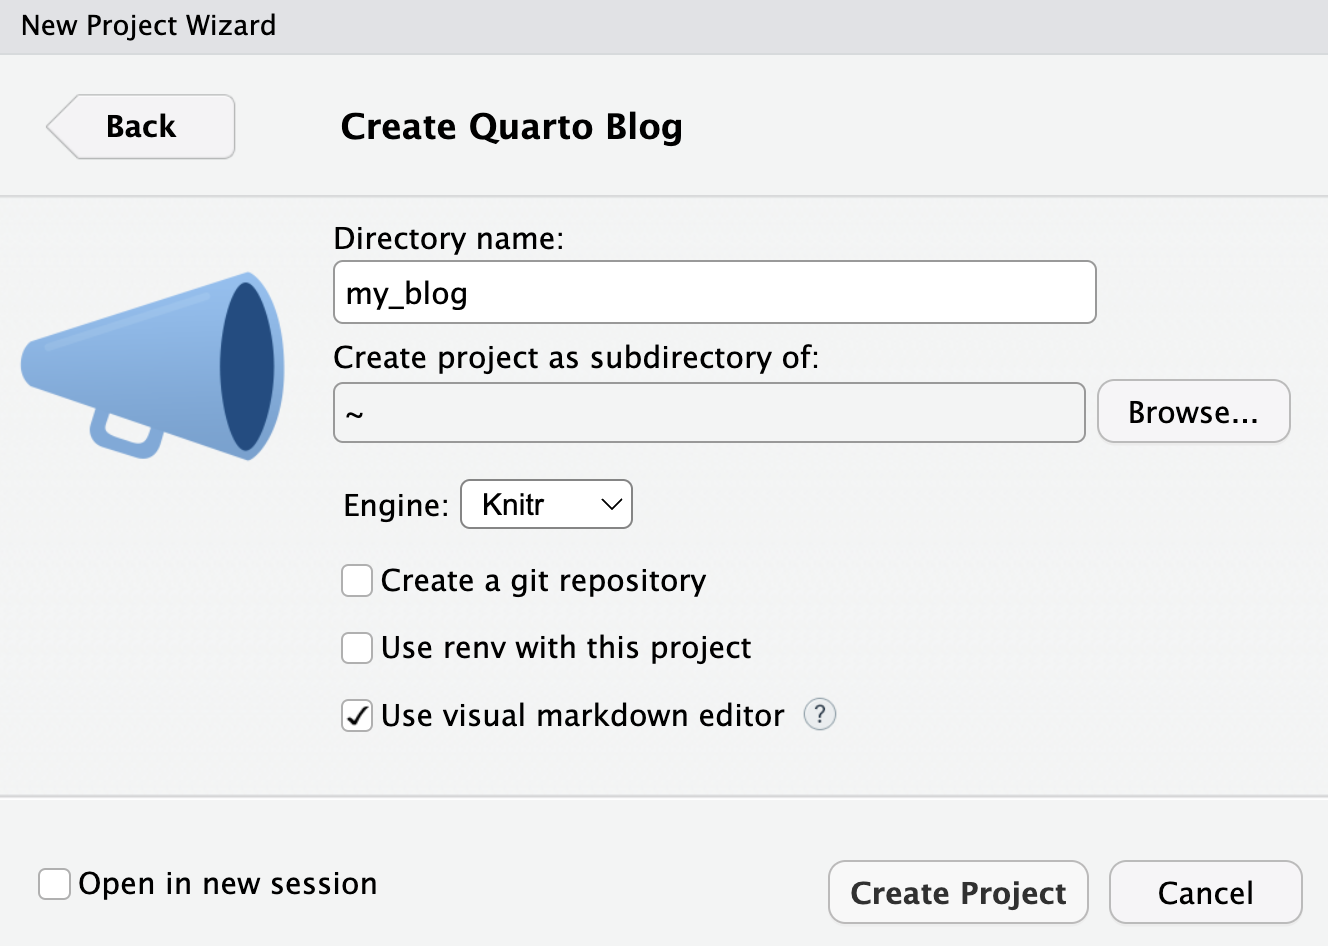Open the Engine dropdown showing Knitr
Viewport: 1328px width, 946px height.
click(x=545, y=505)
